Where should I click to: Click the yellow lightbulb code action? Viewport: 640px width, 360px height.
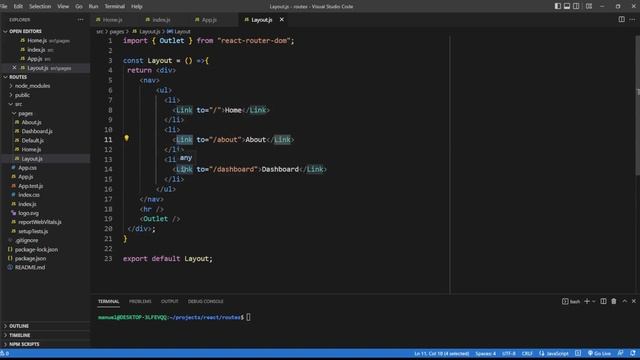tap(127, 138)
